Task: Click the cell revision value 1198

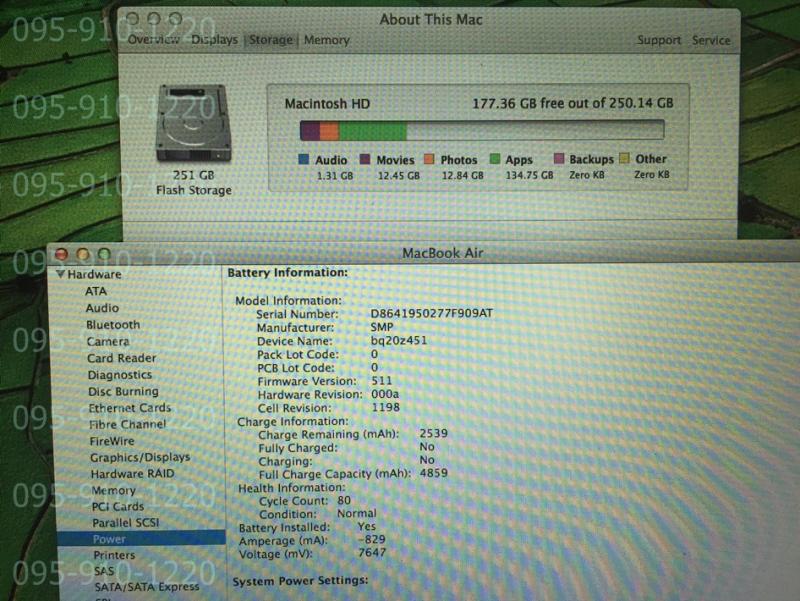Action: [x=386, y=408]
